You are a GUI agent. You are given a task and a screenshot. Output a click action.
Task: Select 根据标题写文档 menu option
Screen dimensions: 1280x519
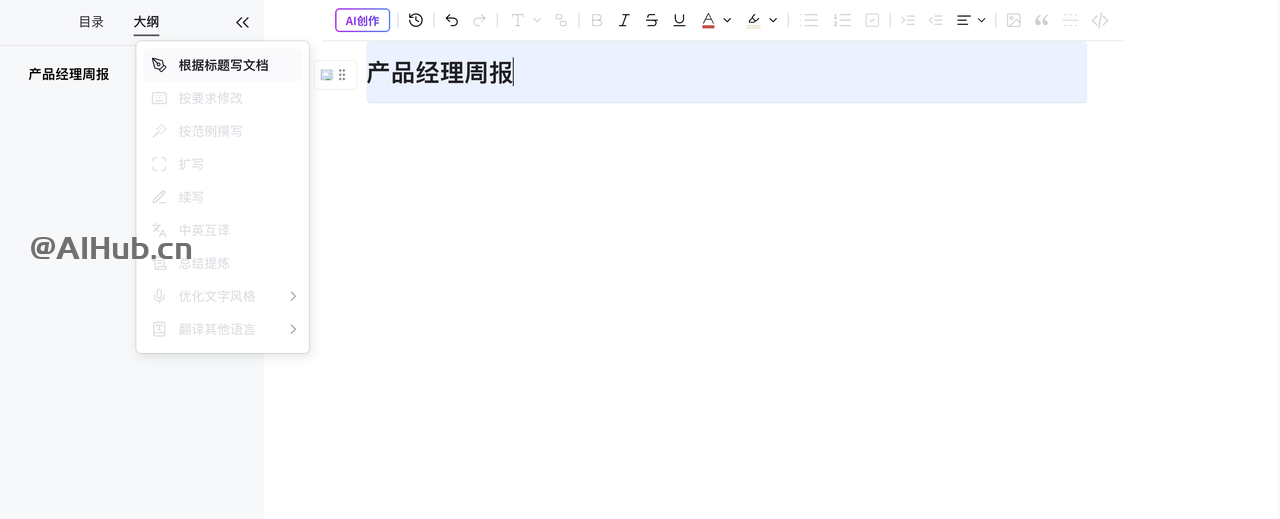(x=223, y=65)
